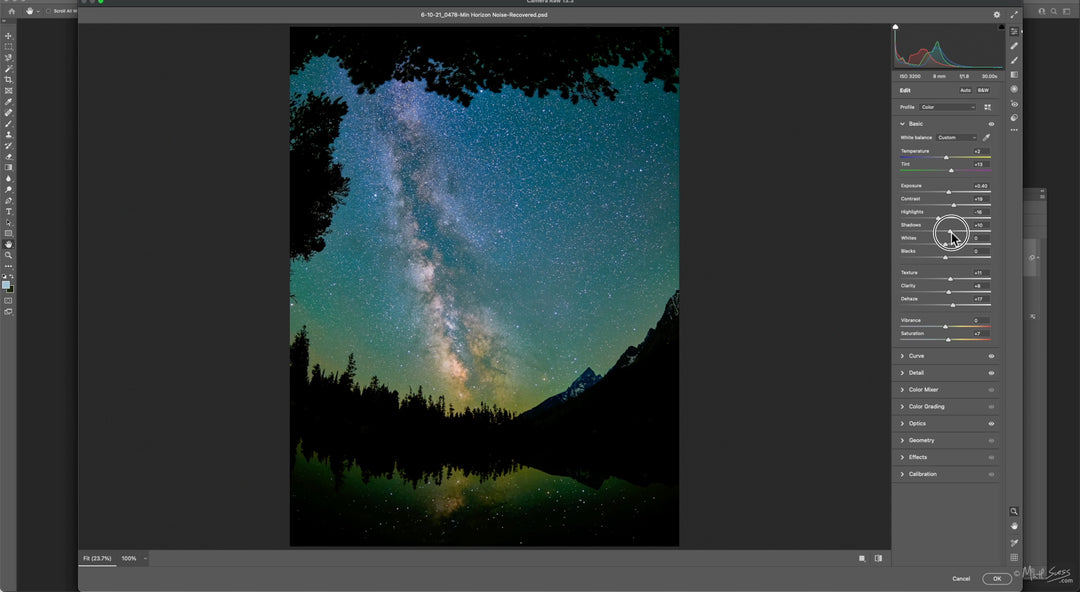The height and width of the screenshot is (592, 1080).
Task: Toggle visibility of Basic panel edits
Action: [991, 124]
